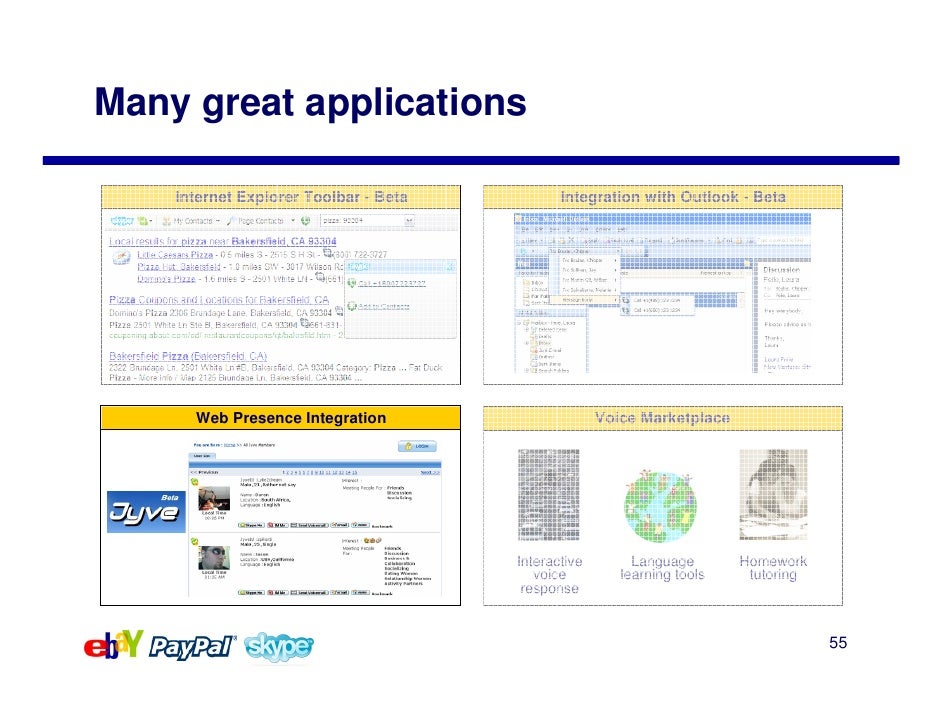Viewport: 942px width, 728px height.
Task: Click the Login button on Jyve page
Action: pyautogui.click(x=418, y=446)
